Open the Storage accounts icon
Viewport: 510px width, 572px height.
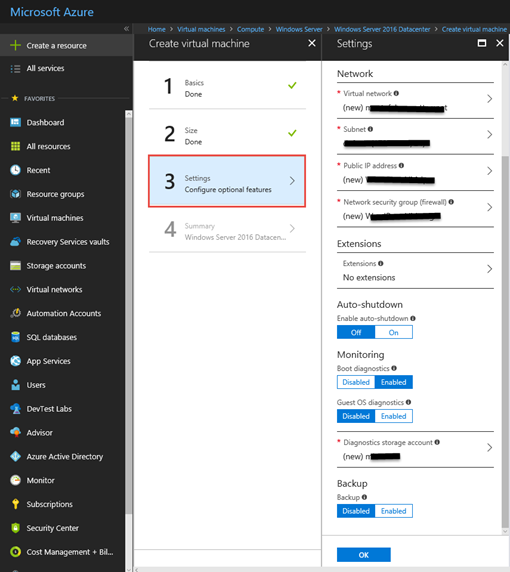(15, 266)
